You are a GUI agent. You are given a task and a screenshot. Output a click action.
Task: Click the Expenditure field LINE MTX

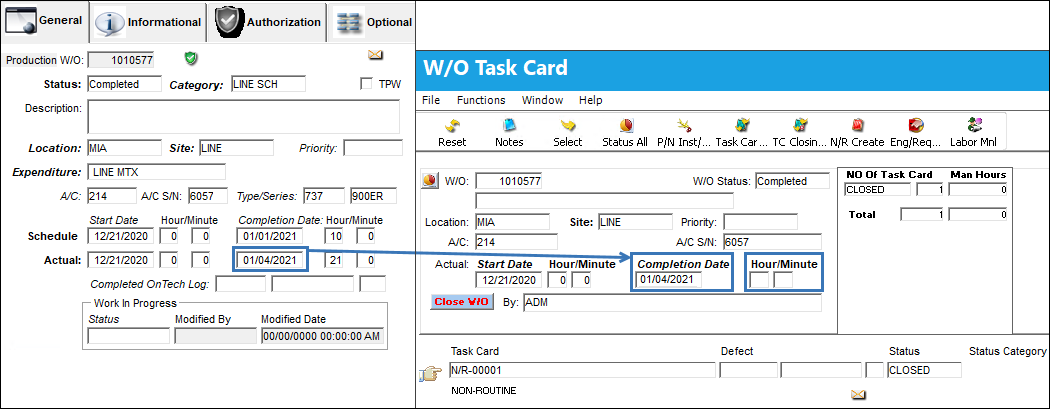pyautogui.click(x=157, y=171)
